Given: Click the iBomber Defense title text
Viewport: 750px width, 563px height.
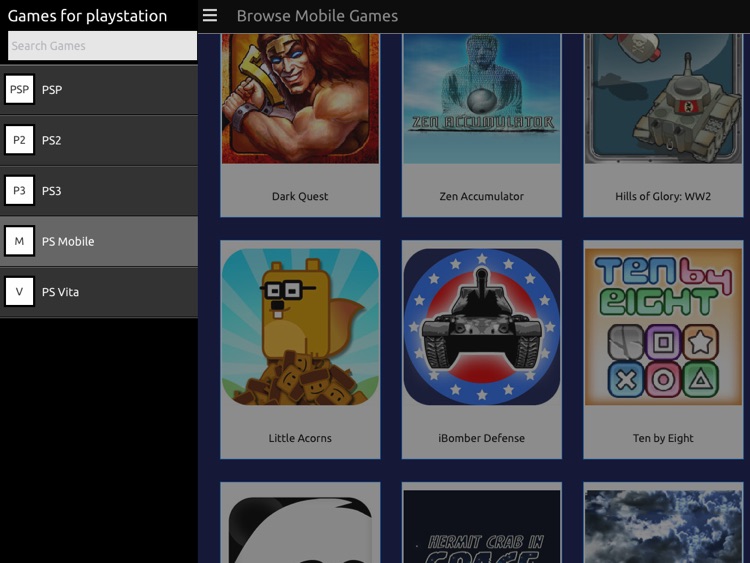Looking at the screenshot, I should click(482, 438).
